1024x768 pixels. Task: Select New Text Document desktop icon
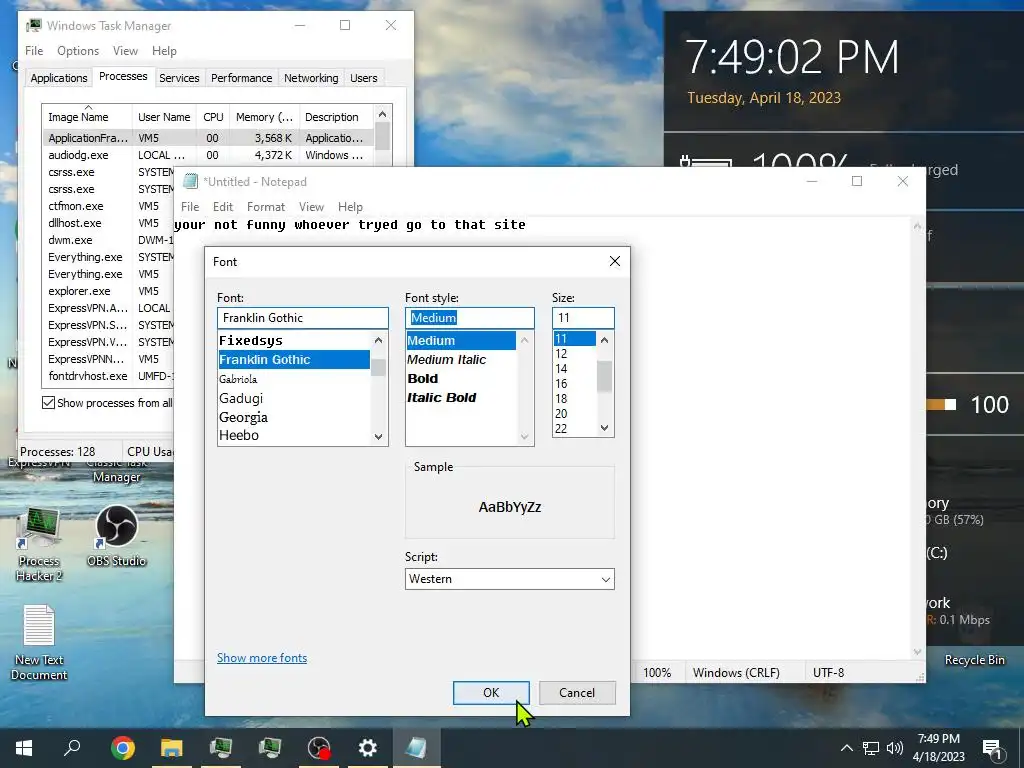click(x=39, y=643)
